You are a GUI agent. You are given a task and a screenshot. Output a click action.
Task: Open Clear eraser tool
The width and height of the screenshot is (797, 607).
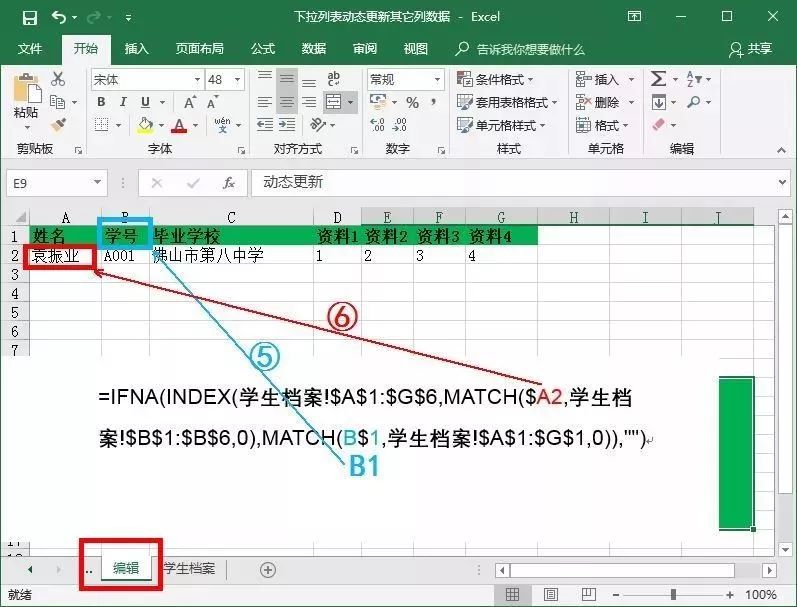659,125
